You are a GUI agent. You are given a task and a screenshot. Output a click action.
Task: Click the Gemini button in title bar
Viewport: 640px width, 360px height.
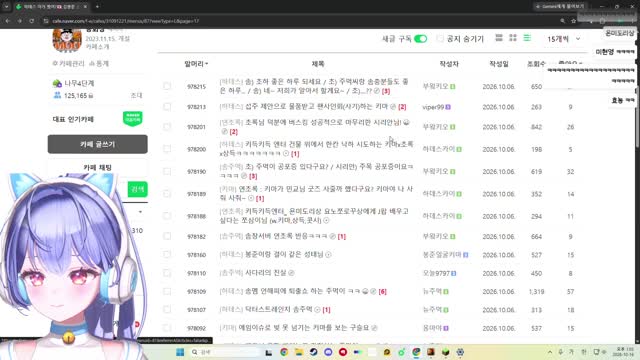pyautogui.click(x=560, y=7)
